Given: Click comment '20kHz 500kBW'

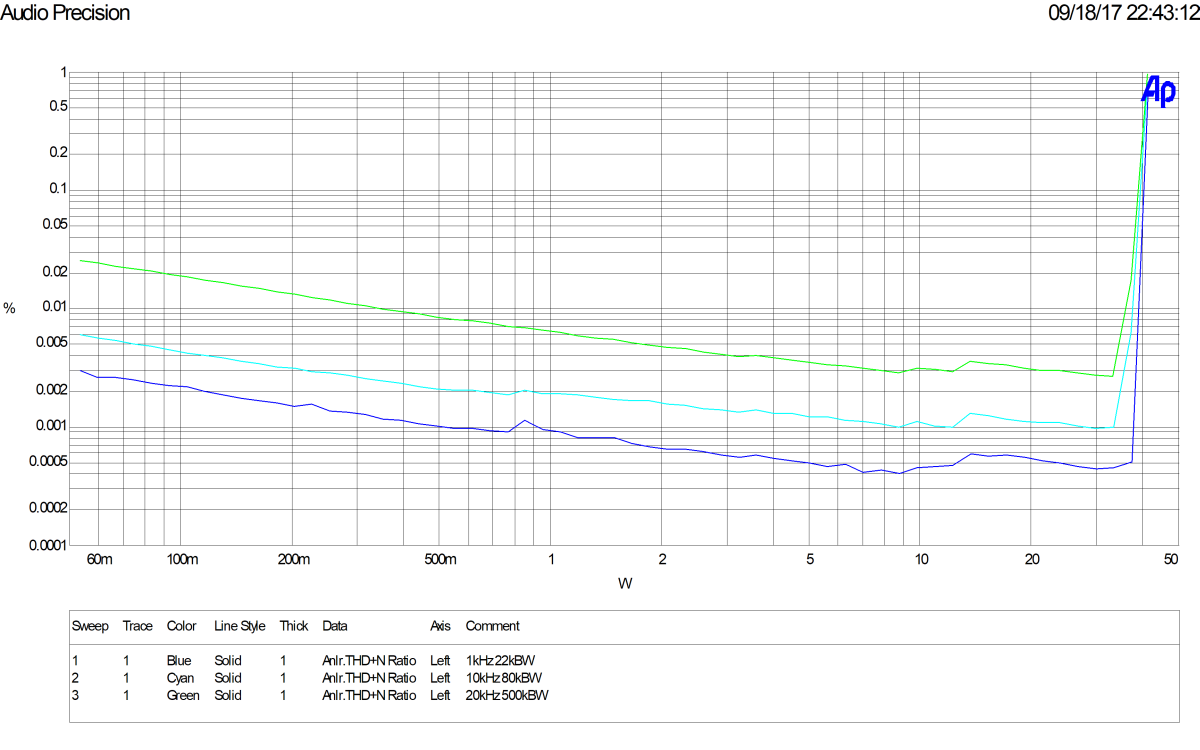Looking at the screenshot, I should (507, 695).
